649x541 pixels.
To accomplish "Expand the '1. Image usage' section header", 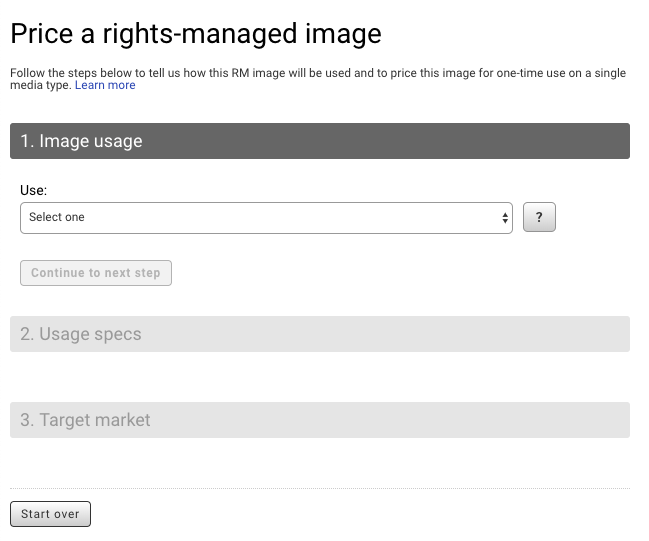I will [x=320, y=141].
